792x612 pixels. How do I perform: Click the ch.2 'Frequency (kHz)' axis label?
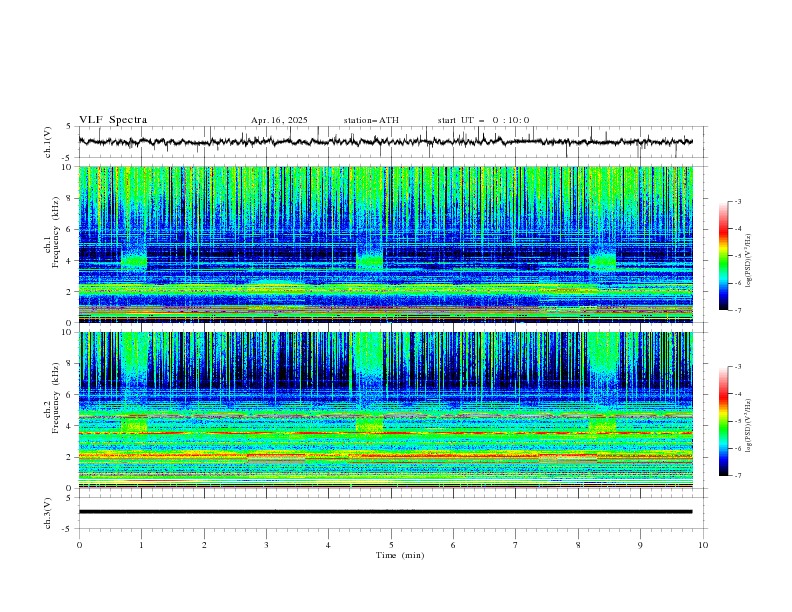tap(56, 398)
